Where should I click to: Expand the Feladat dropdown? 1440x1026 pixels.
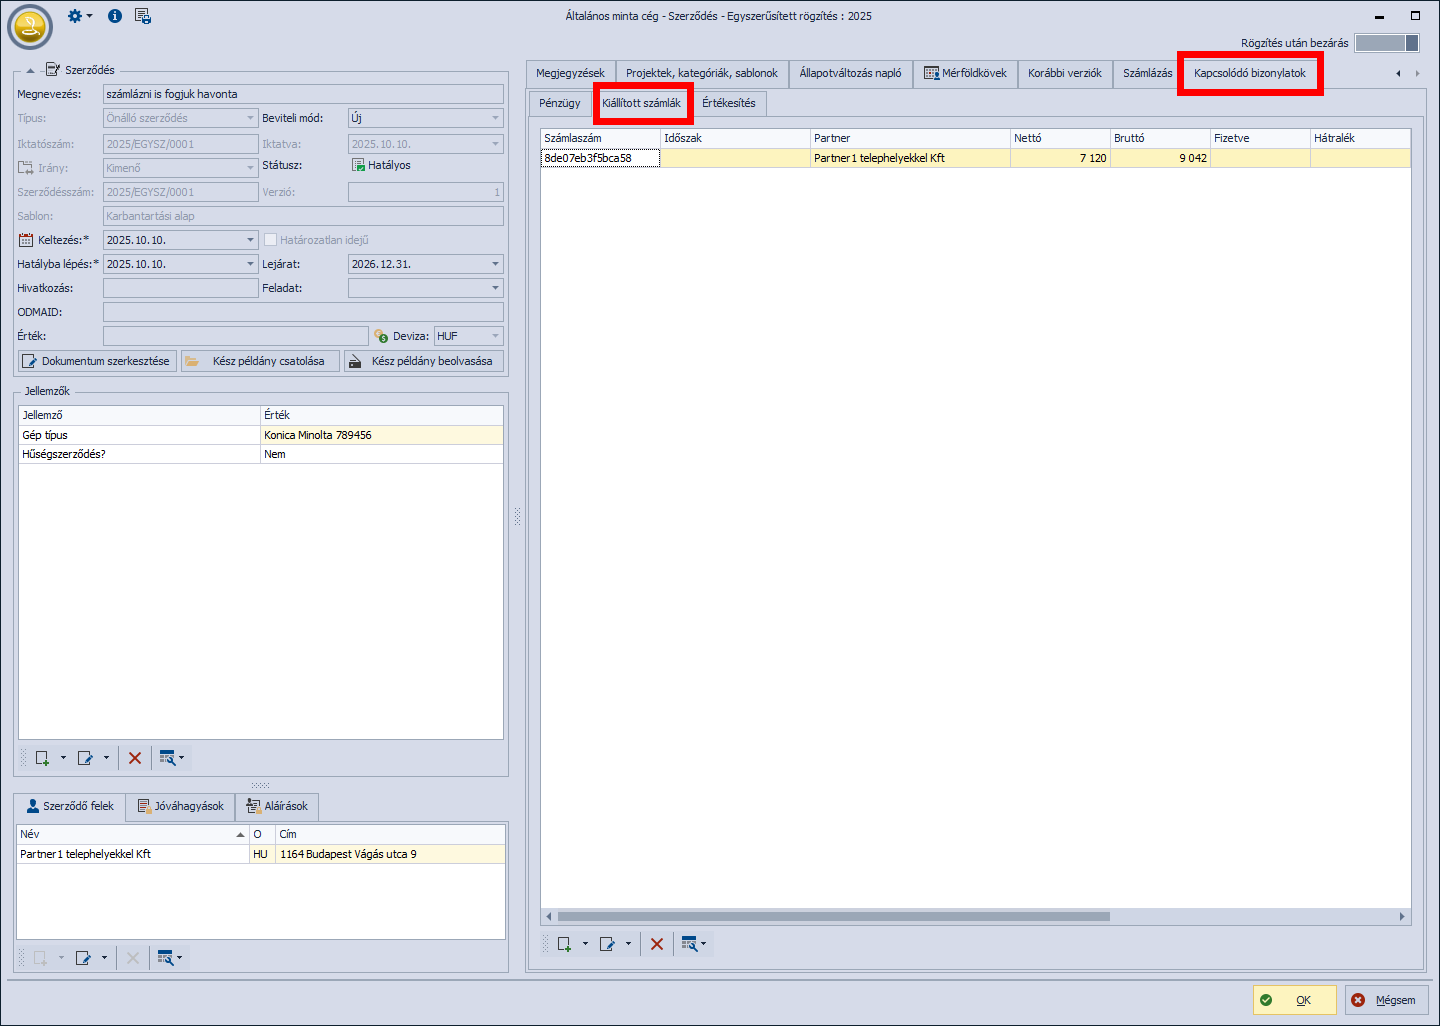(x=495, y=288)
